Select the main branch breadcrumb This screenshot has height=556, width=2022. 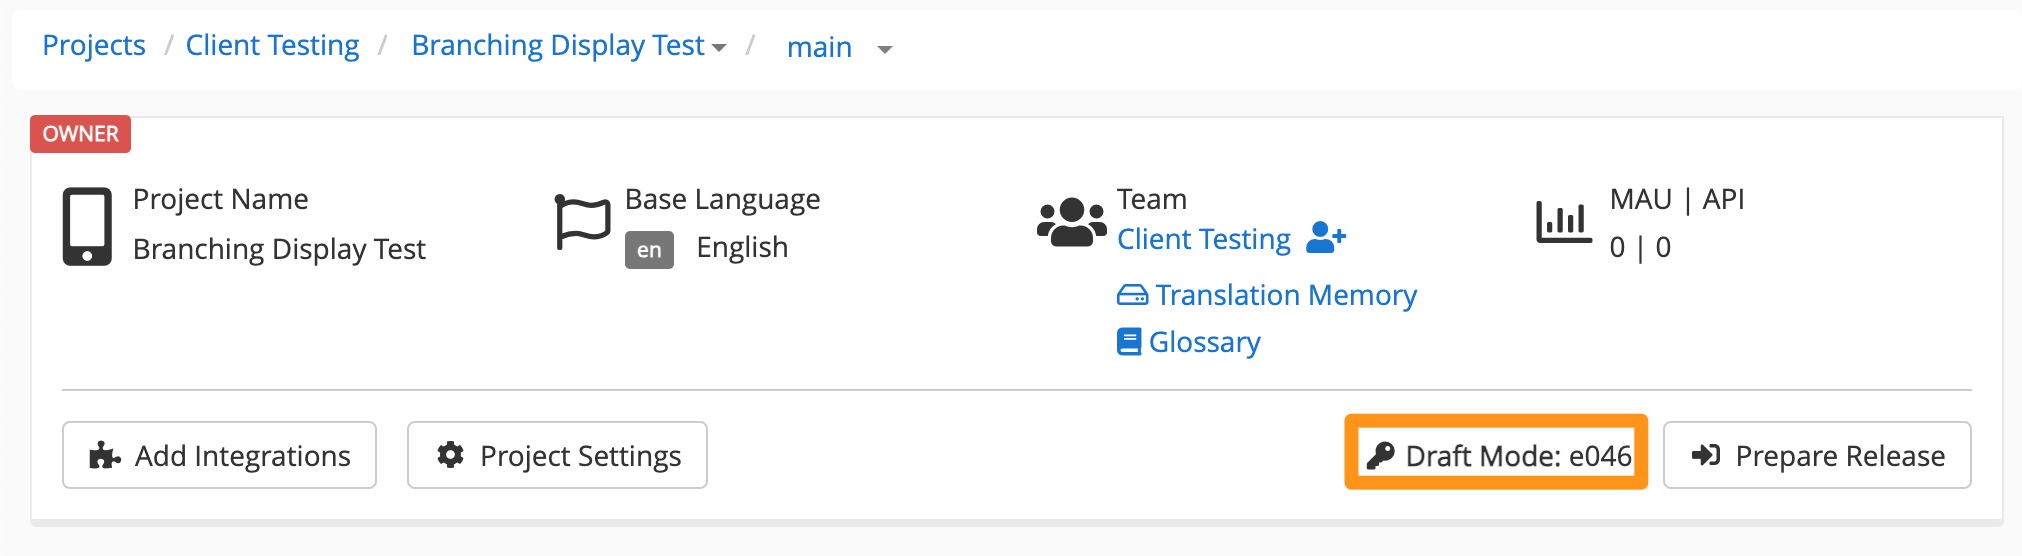pyautogui.click(x=819, y=47)
